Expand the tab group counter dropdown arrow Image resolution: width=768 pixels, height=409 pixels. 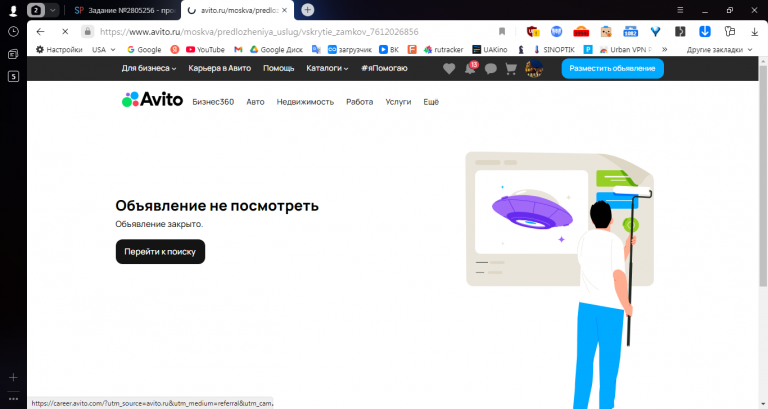click(x=52, y=10)
